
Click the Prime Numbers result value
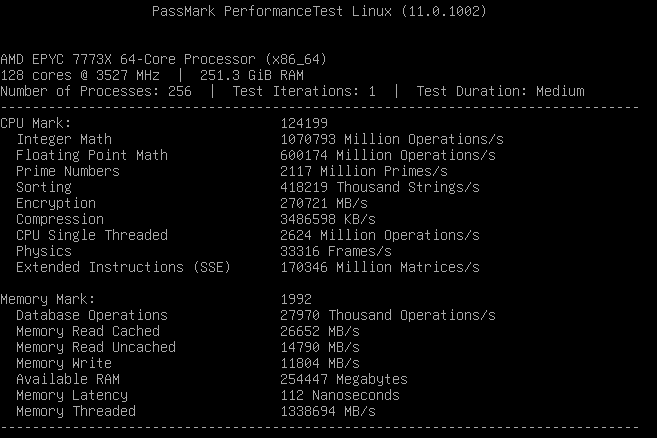364,171
